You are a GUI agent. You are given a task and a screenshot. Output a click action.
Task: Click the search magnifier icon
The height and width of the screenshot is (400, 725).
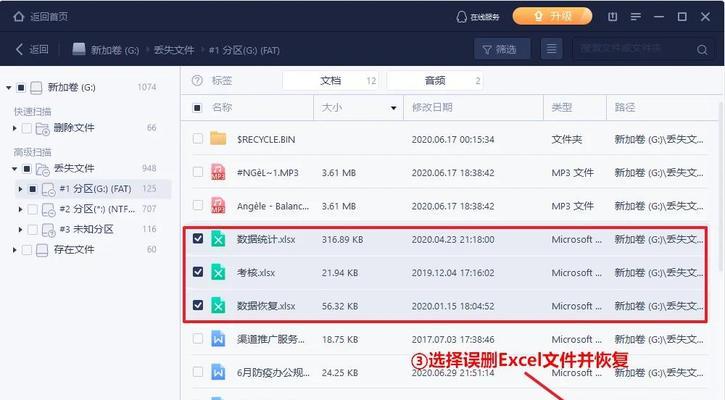pos(702,49)
